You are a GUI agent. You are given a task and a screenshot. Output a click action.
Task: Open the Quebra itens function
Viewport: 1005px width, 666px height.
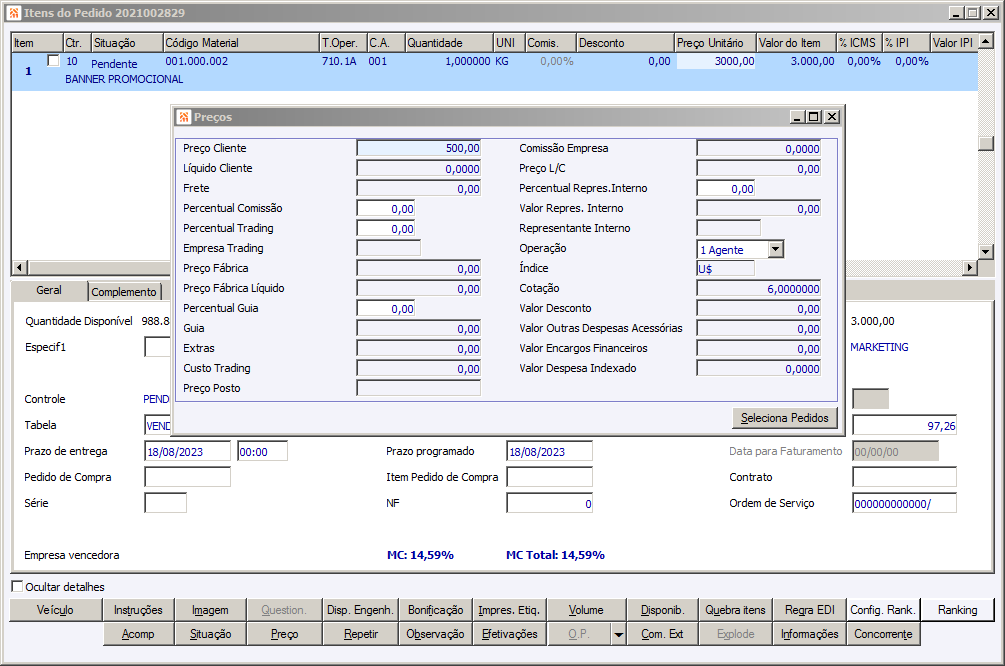point(735,610)
